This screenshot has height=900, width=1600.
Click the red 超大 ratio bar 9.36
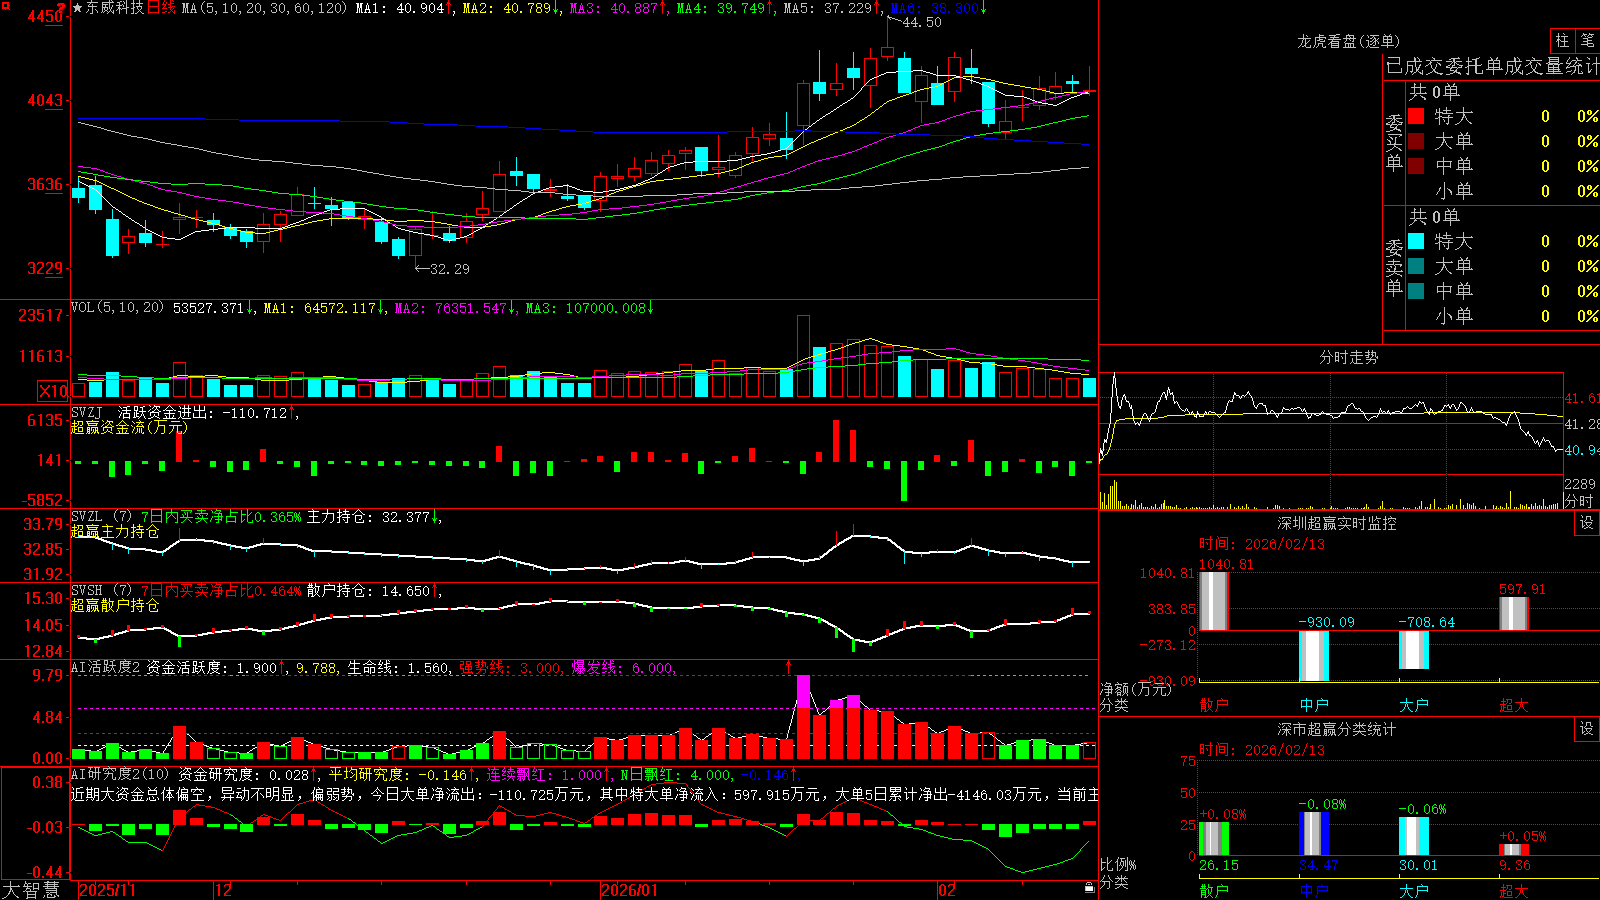tap(1514, 850)
